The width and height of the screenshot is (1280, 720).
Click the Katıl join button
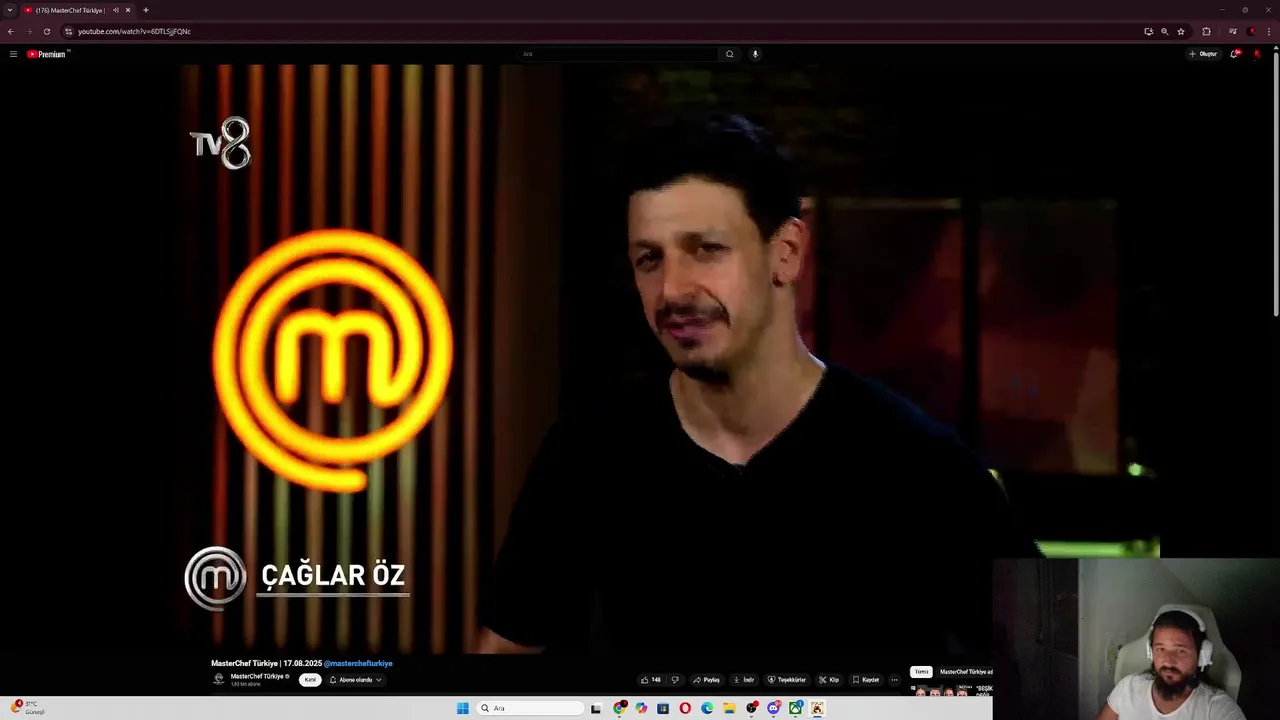click(310, 680)
